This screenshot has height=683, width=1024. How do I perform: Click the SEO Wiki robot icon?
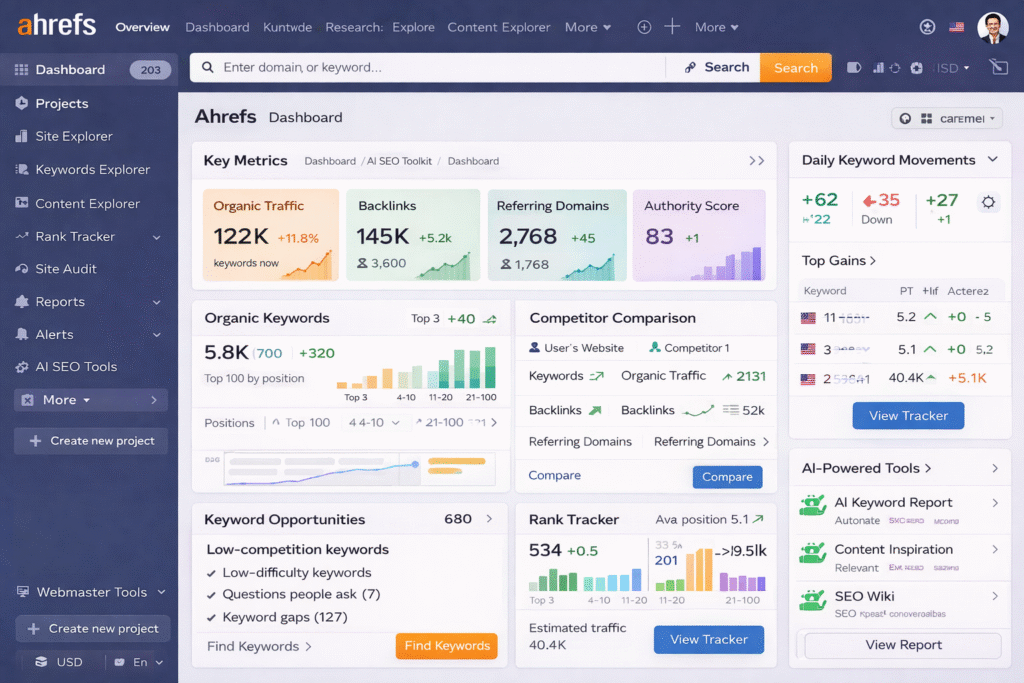pyautogui.click(x=813, y=600)
